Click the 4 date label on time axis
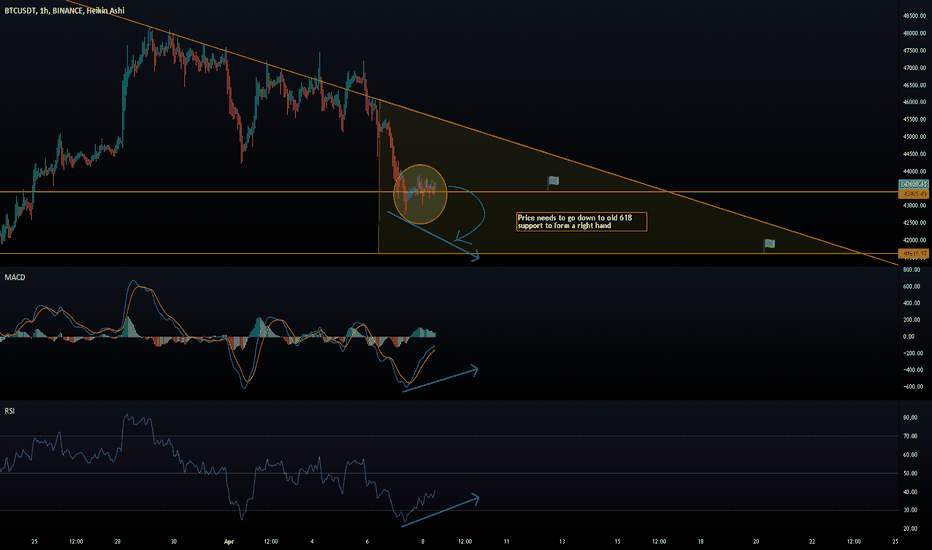This screenshot has height=550, width=932. click(312, 542)
